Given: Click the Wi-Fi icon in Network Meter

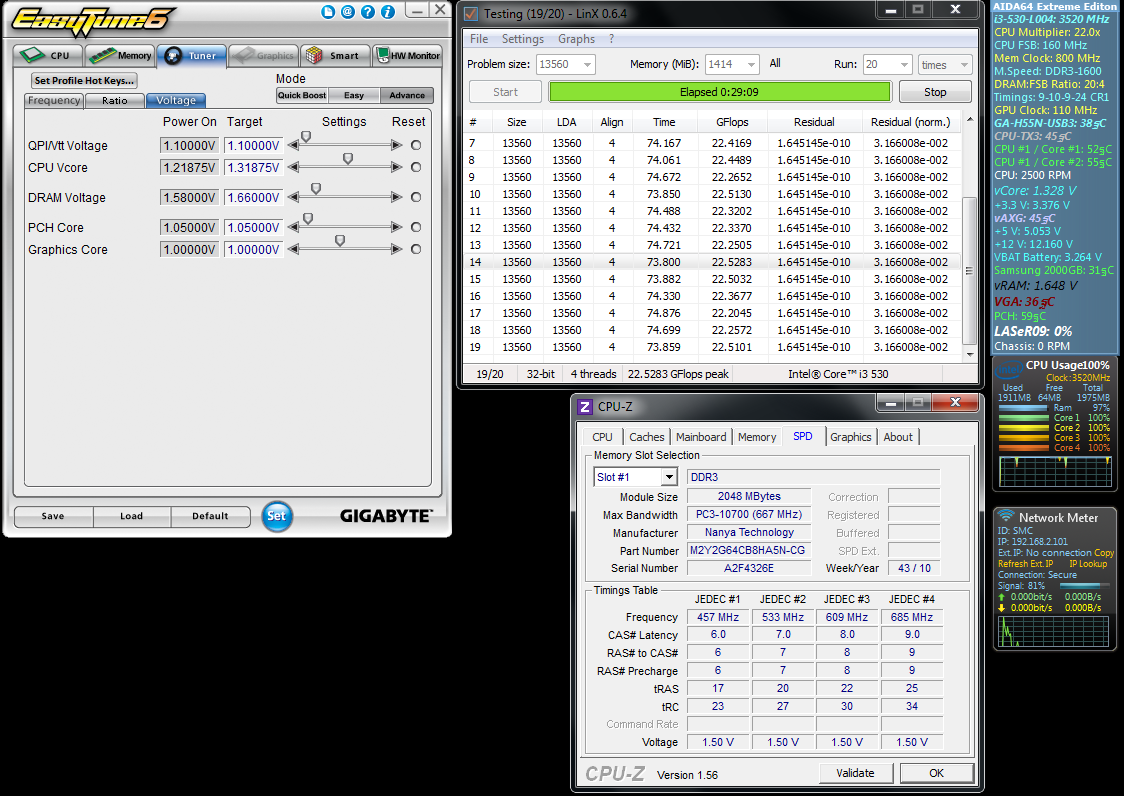Looking at the screenshot, I should pos(1006,517).
